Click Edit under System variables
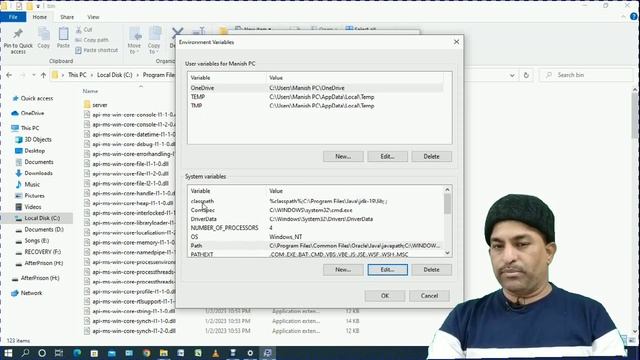 point(387,269)
